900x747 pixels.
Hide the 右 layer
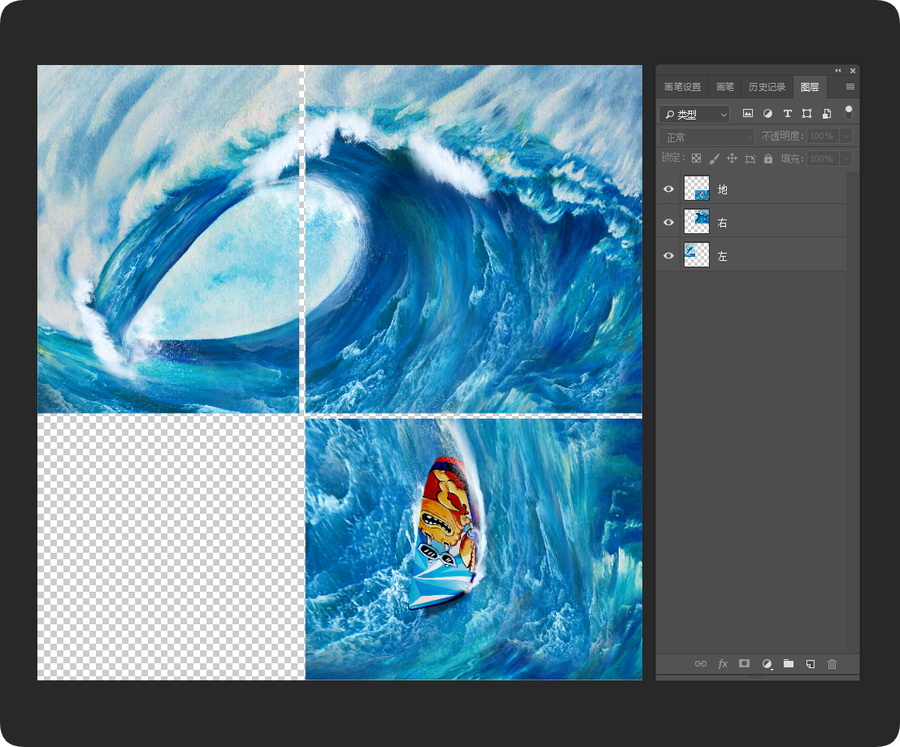[x=669, y=222]
